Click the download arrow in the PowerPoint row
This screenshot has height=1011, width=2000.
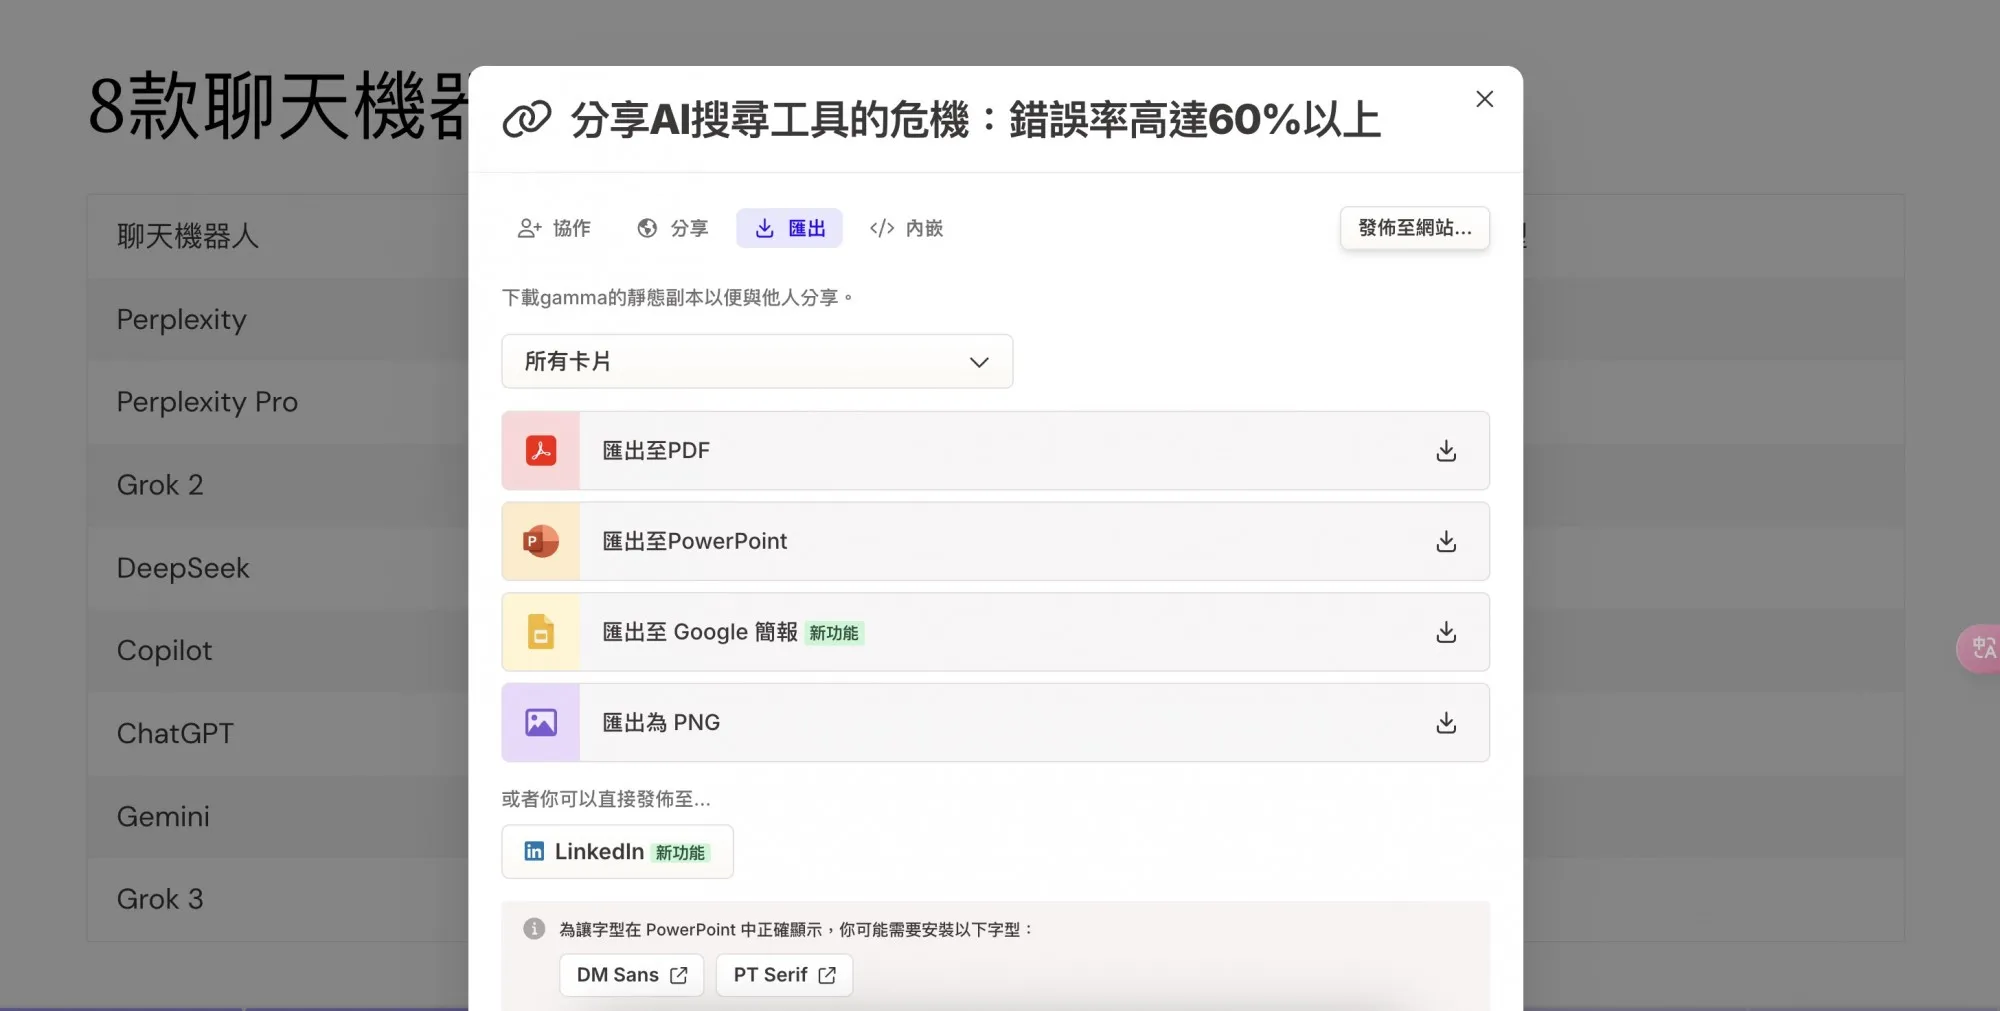(1446, 542)
